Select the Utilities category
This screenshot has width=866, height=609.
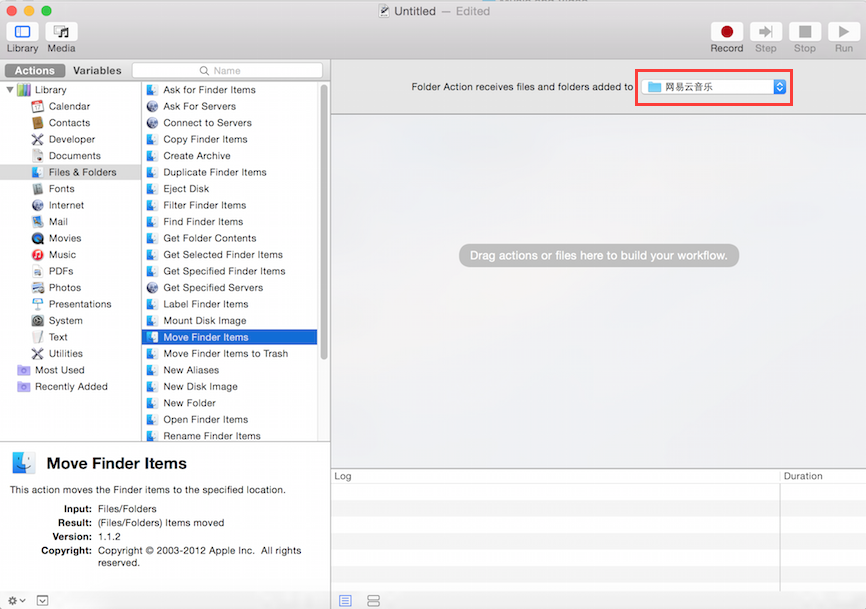pyautogui.click(x=65, y=353)
